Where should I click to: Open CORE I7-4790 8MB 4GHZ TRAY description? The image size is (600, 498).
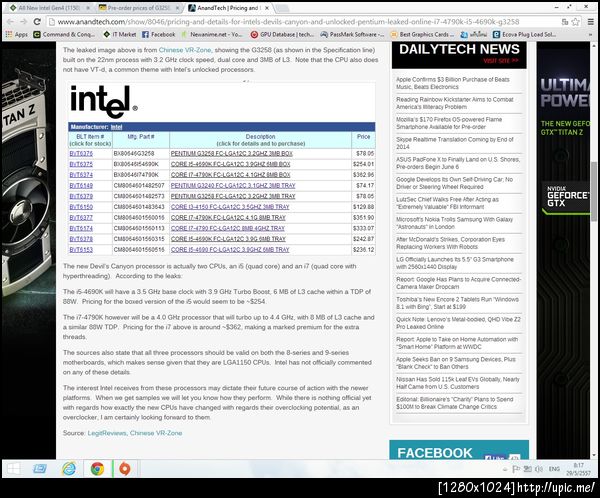point(228,229)
